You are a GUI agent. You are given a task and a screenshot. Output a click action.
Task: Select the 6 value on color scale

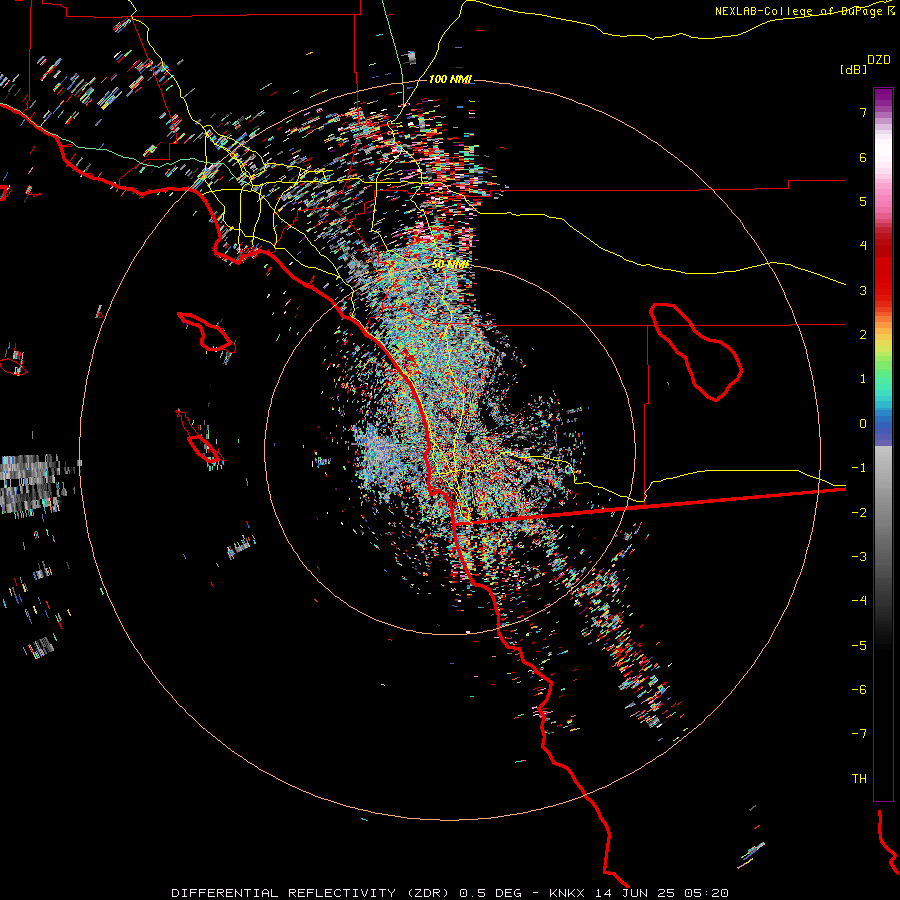click(863, 157)
